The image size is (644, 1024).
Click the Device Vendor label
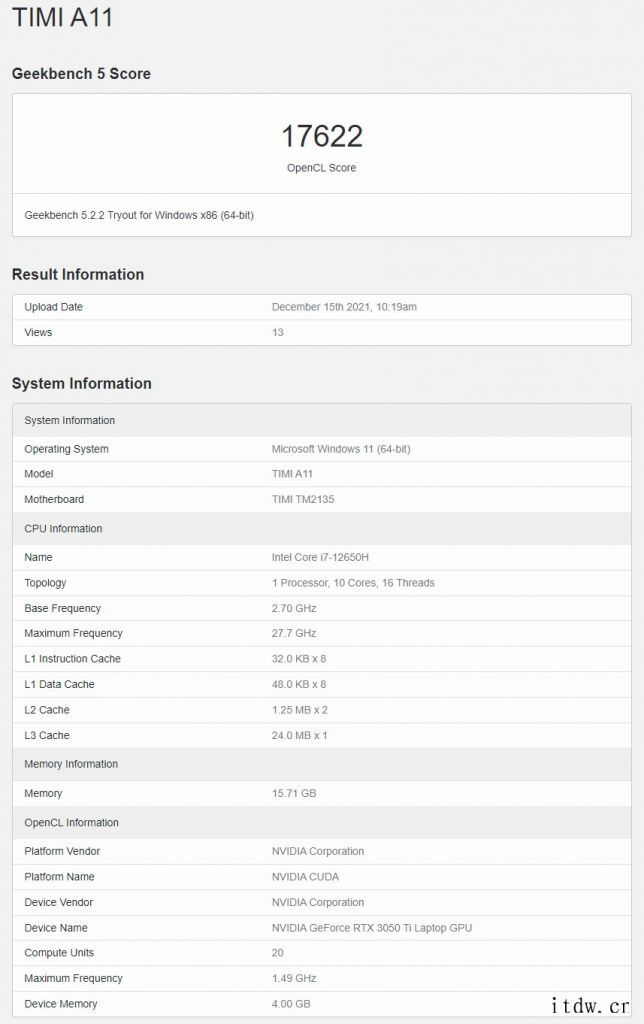(59, 903)
